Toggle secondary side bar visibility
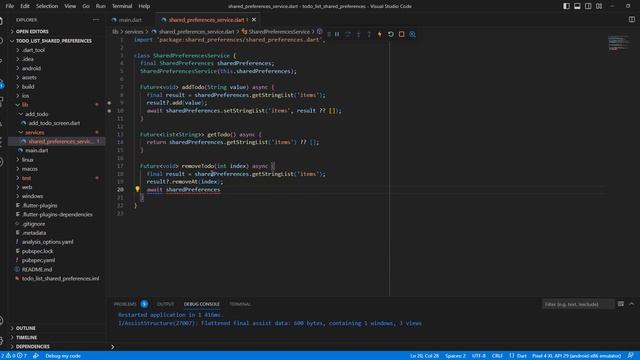640x360 pixels. [x=588, y=6]
